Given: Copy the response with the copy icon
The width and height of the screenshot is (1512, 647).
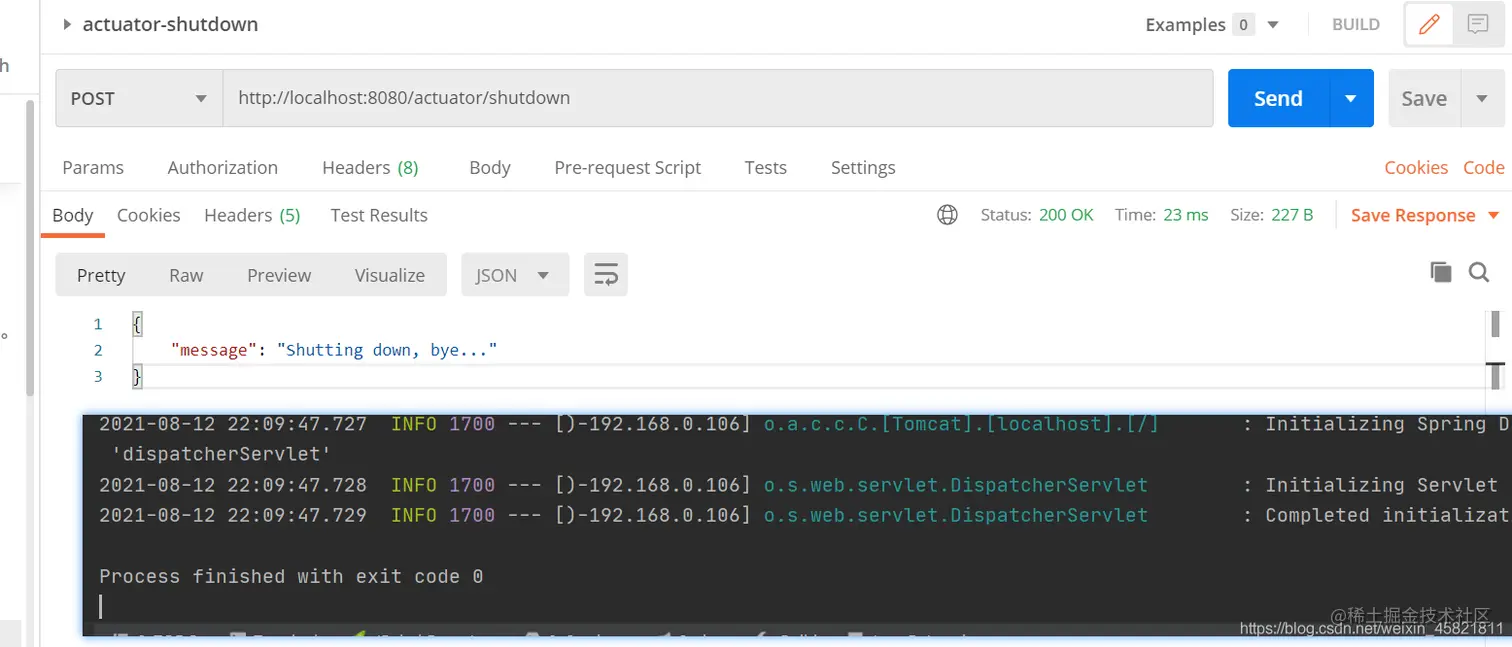Looking at the screenshot, I should pos(1441,272).
